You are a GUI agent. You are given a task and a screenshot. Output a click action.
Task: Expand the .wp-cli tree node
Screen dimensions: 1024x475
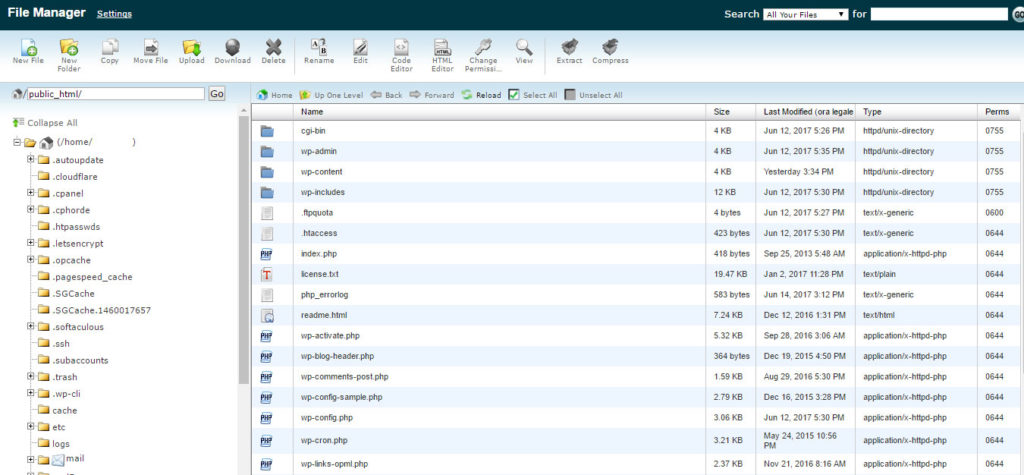(31, 393)
